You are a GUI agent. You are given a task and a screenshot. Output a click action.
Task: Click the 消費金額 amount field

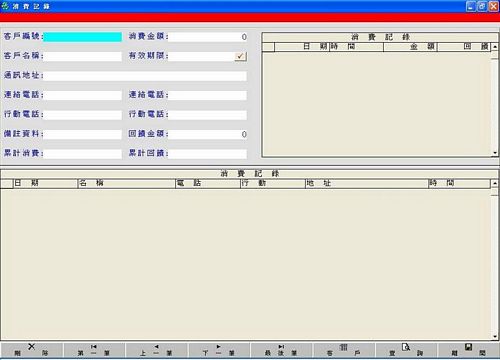point(207,37)
